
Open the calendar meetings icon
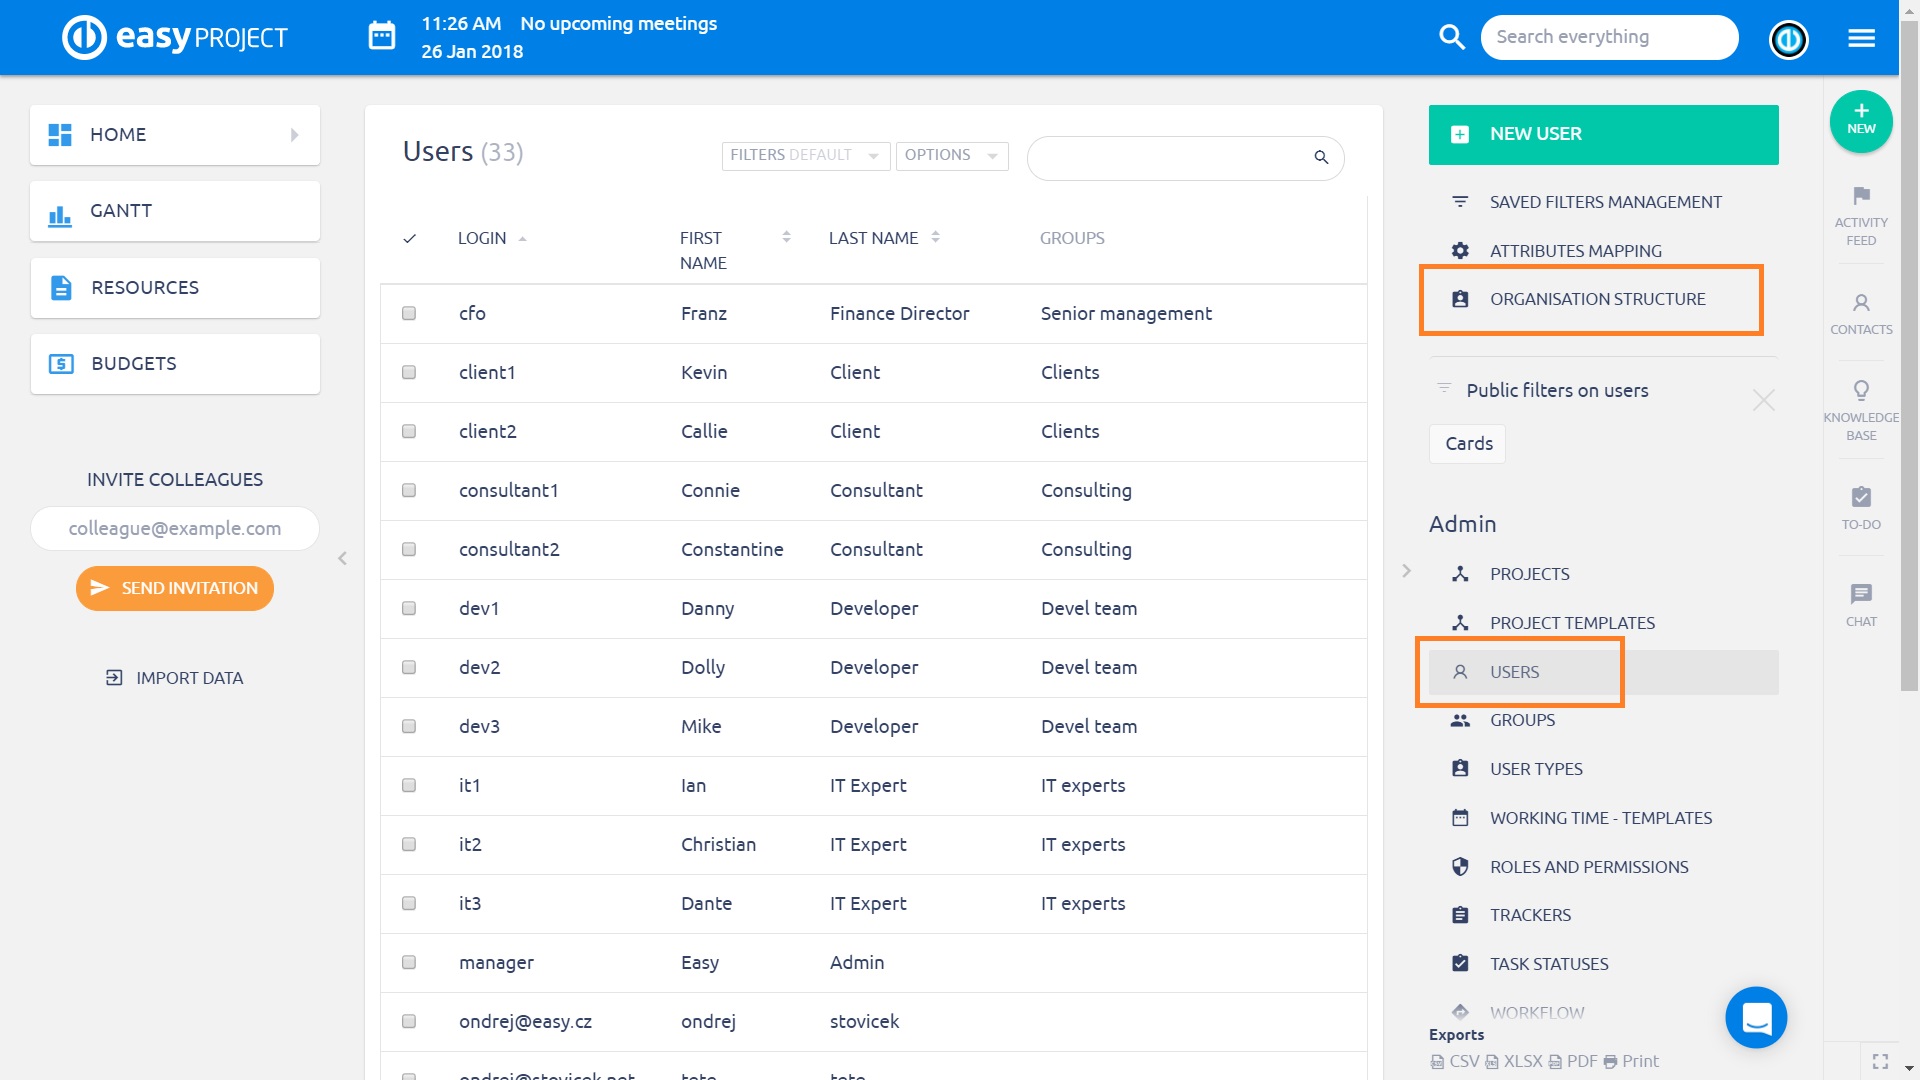tap(382, 37)
